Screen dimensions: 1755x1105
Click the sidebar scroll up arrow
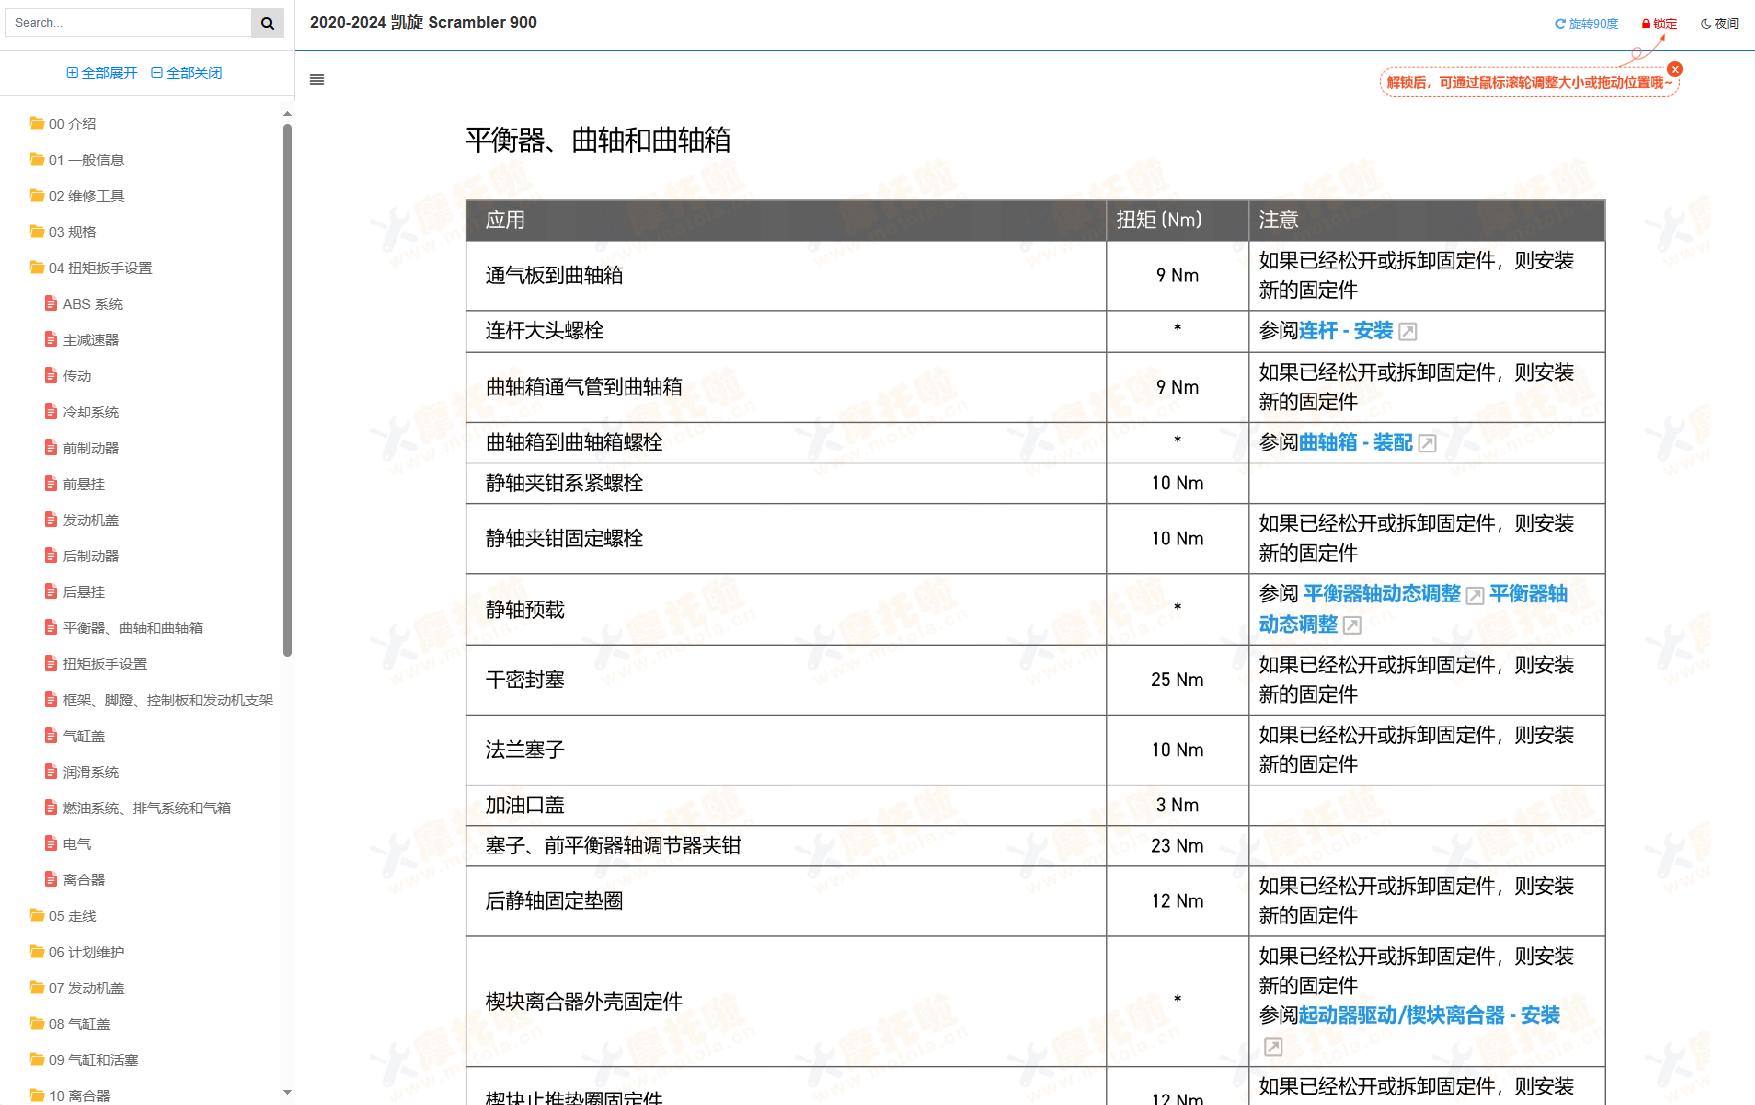(288, 114)
